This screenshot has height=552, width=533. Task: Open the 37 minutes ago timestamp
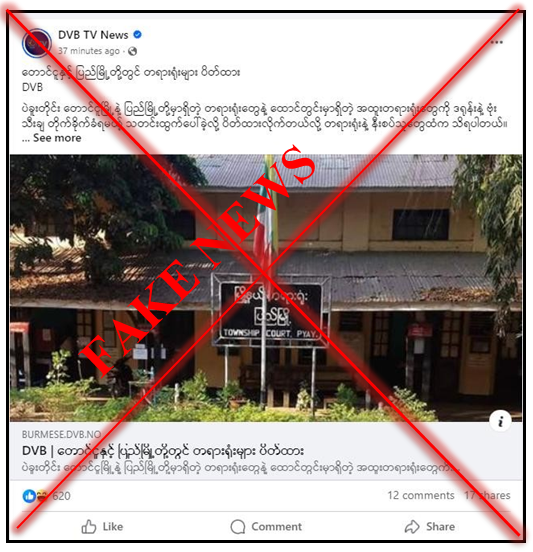[x=89, y=51]
